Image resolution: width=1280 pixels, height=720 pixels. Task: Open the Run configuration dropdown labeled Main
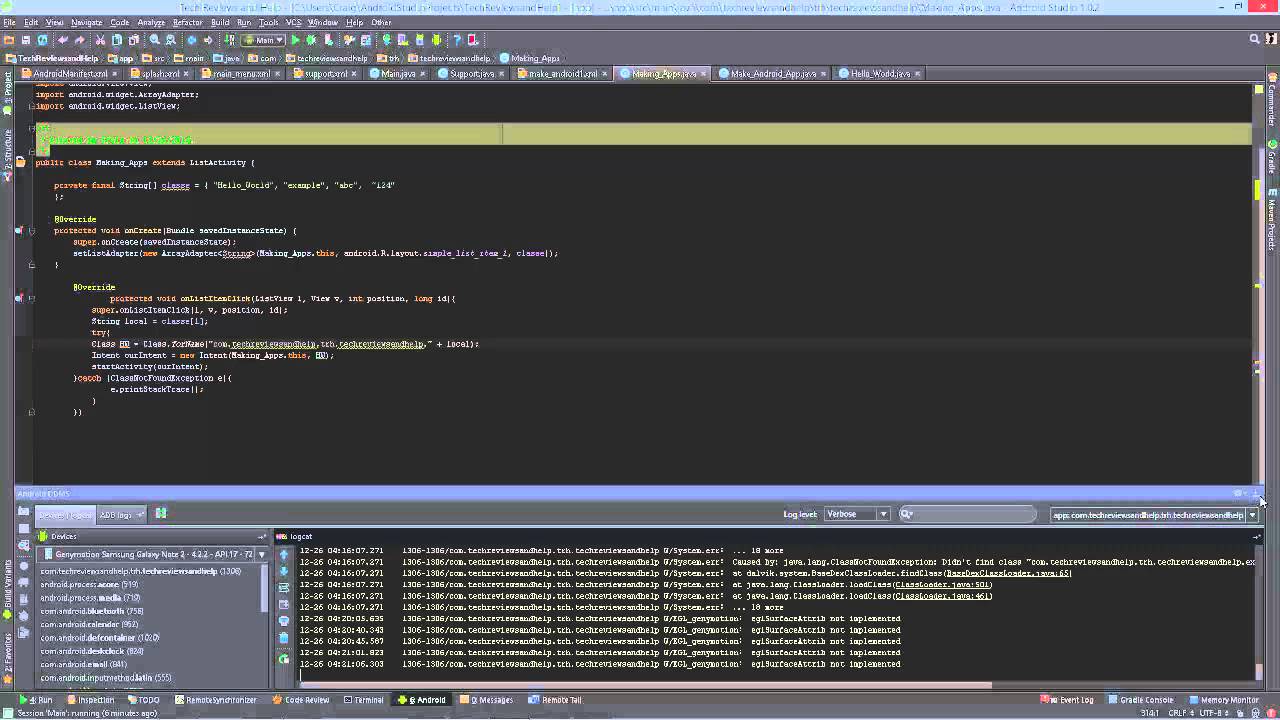click(264, 40)
